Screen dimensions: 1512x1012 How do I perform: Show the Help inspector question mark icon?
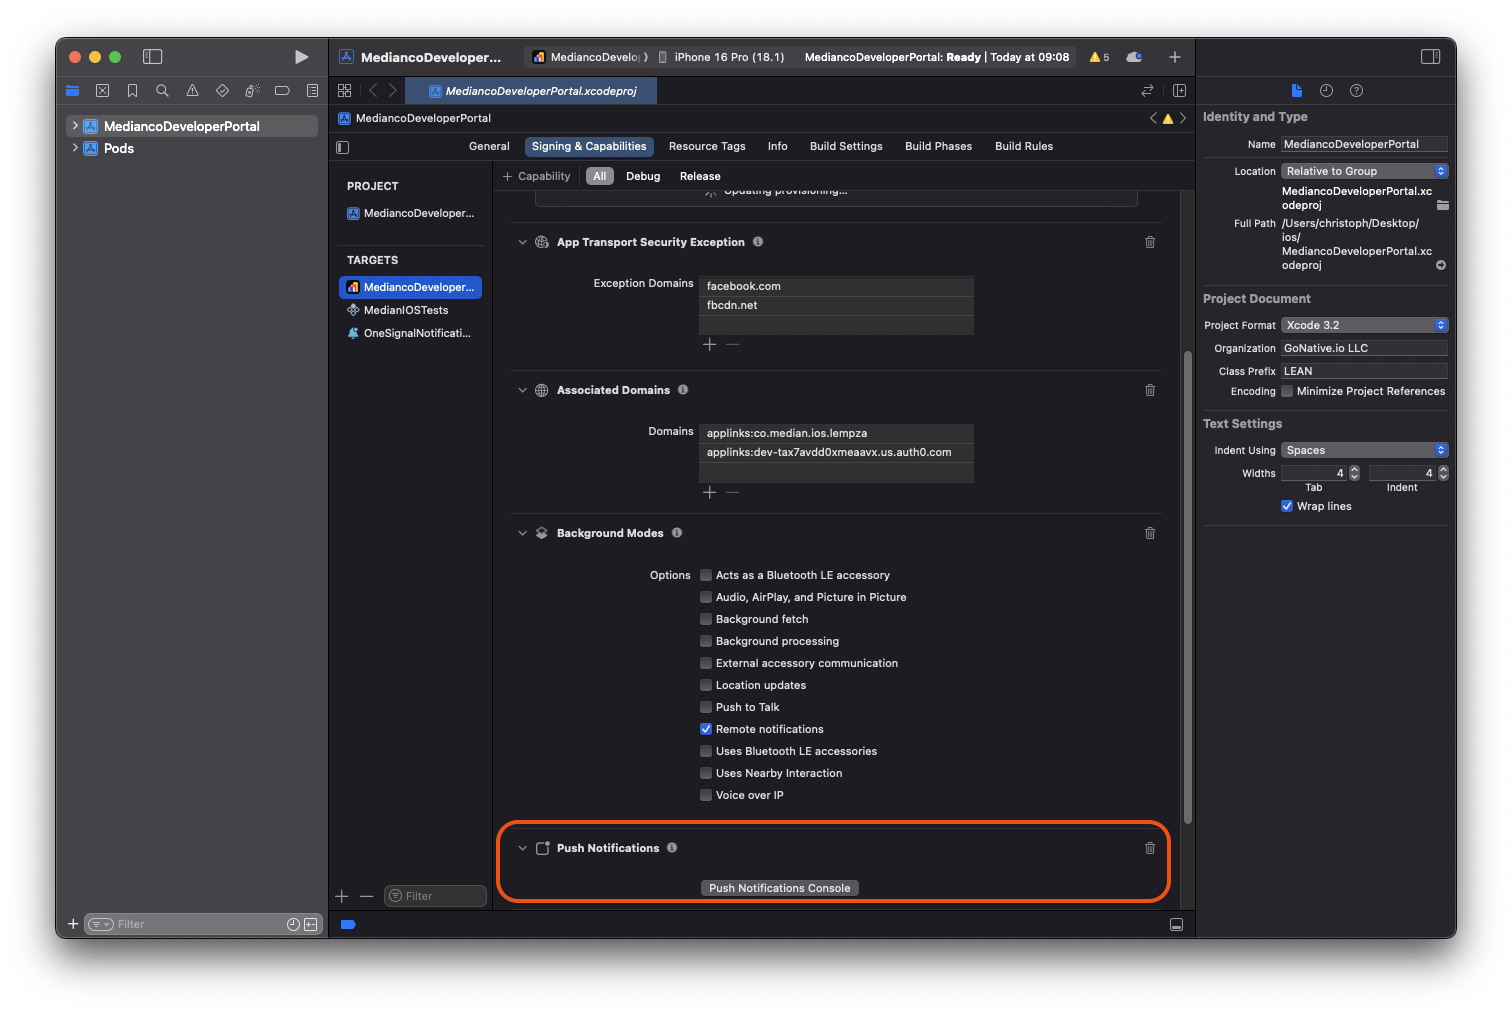pos(1356,91)
